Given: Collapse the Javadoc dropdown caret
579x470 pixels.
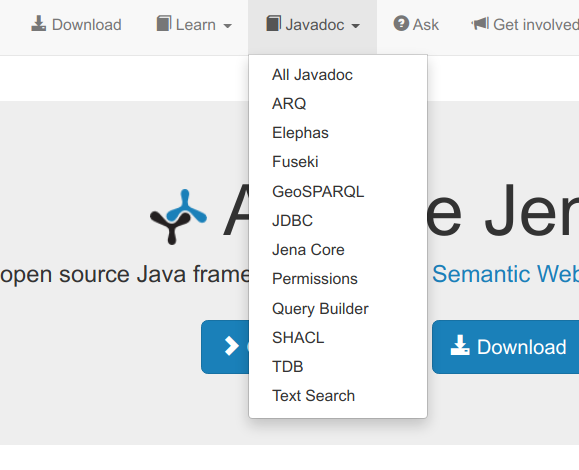Looking at the screenshot, I should tap(356, 26).
